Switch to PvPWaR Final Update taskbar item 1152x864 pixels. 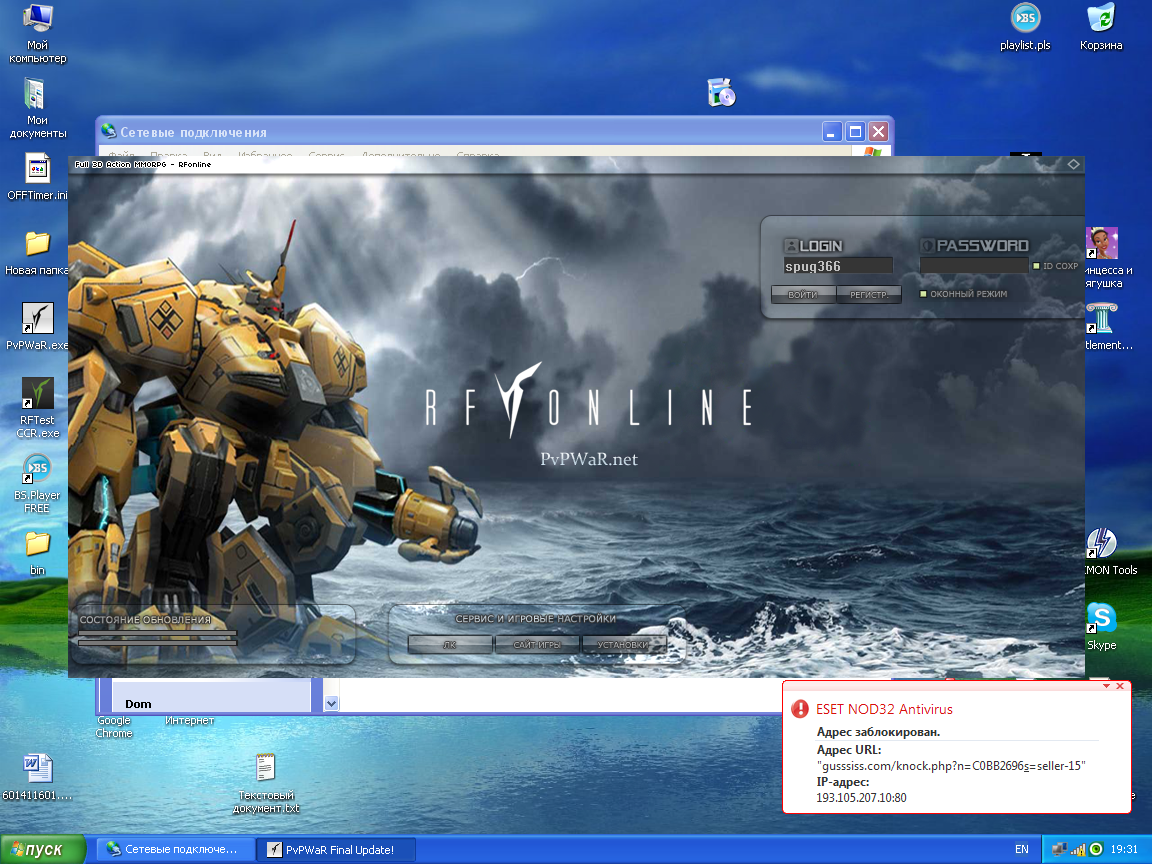[x=336, y=849]
